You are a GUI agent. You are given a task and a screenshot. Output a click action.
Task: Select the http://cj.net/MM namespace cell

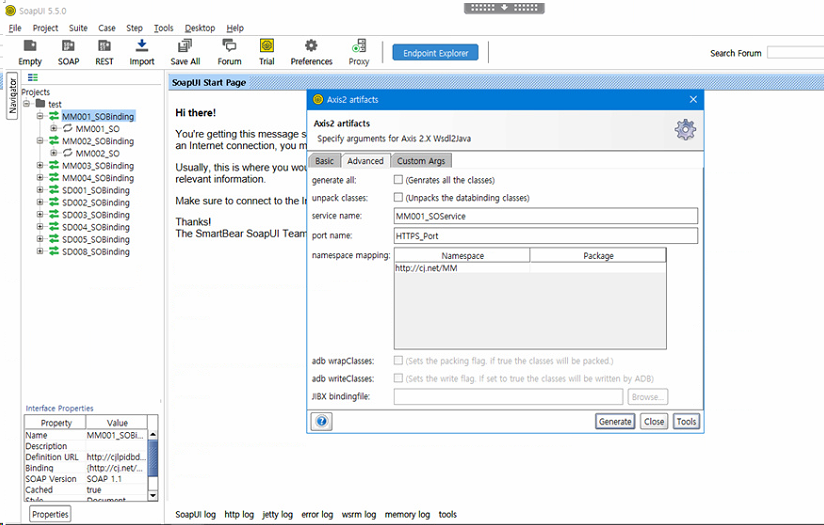click(x=462, y=268)
